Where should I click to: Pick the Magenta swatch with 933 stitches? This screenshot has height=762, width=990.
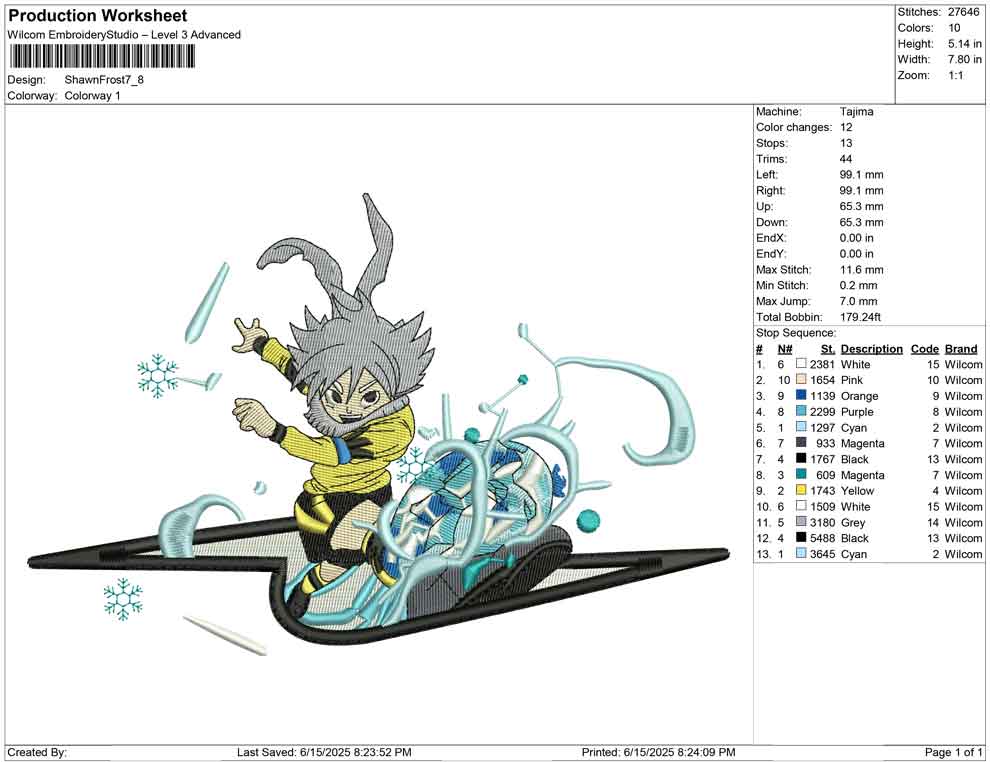801,443
